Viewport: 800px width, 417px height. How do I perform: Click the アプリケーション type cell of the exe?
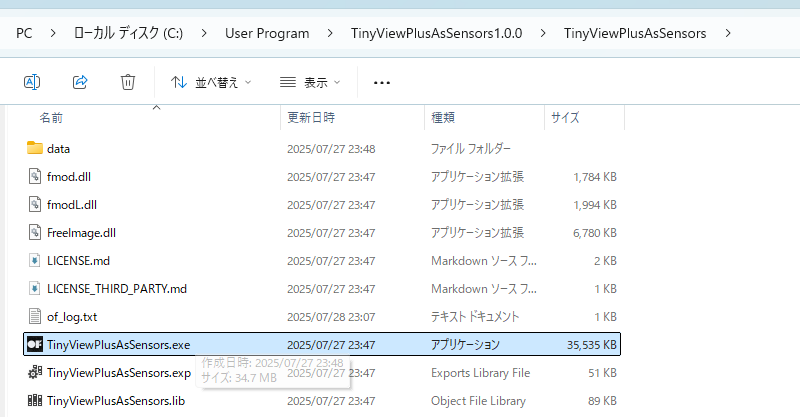coord(465,345)
